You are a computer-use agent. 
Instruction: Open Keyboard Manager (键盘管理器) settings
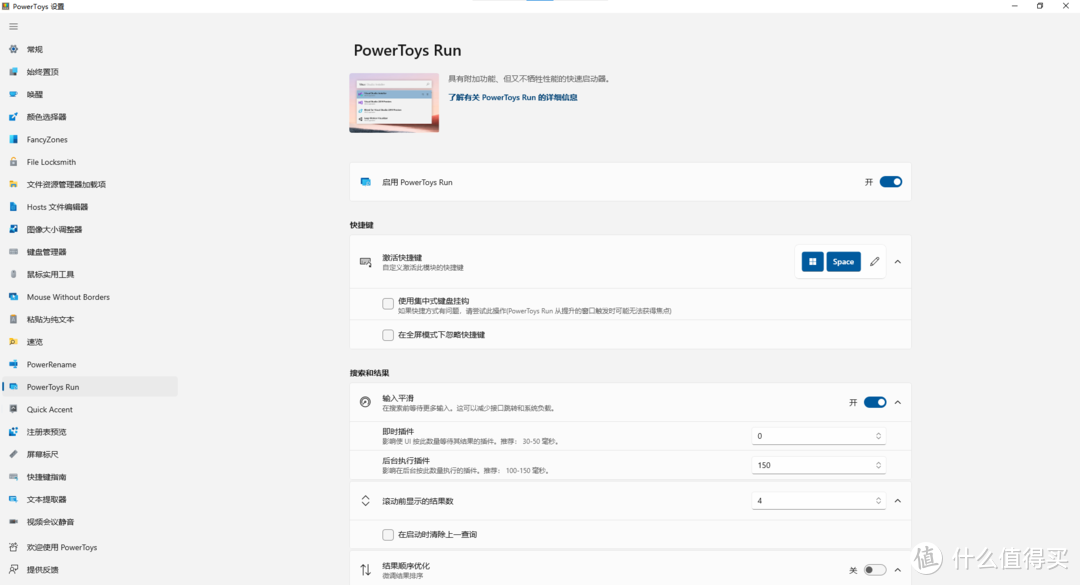(x=52, y=251)
